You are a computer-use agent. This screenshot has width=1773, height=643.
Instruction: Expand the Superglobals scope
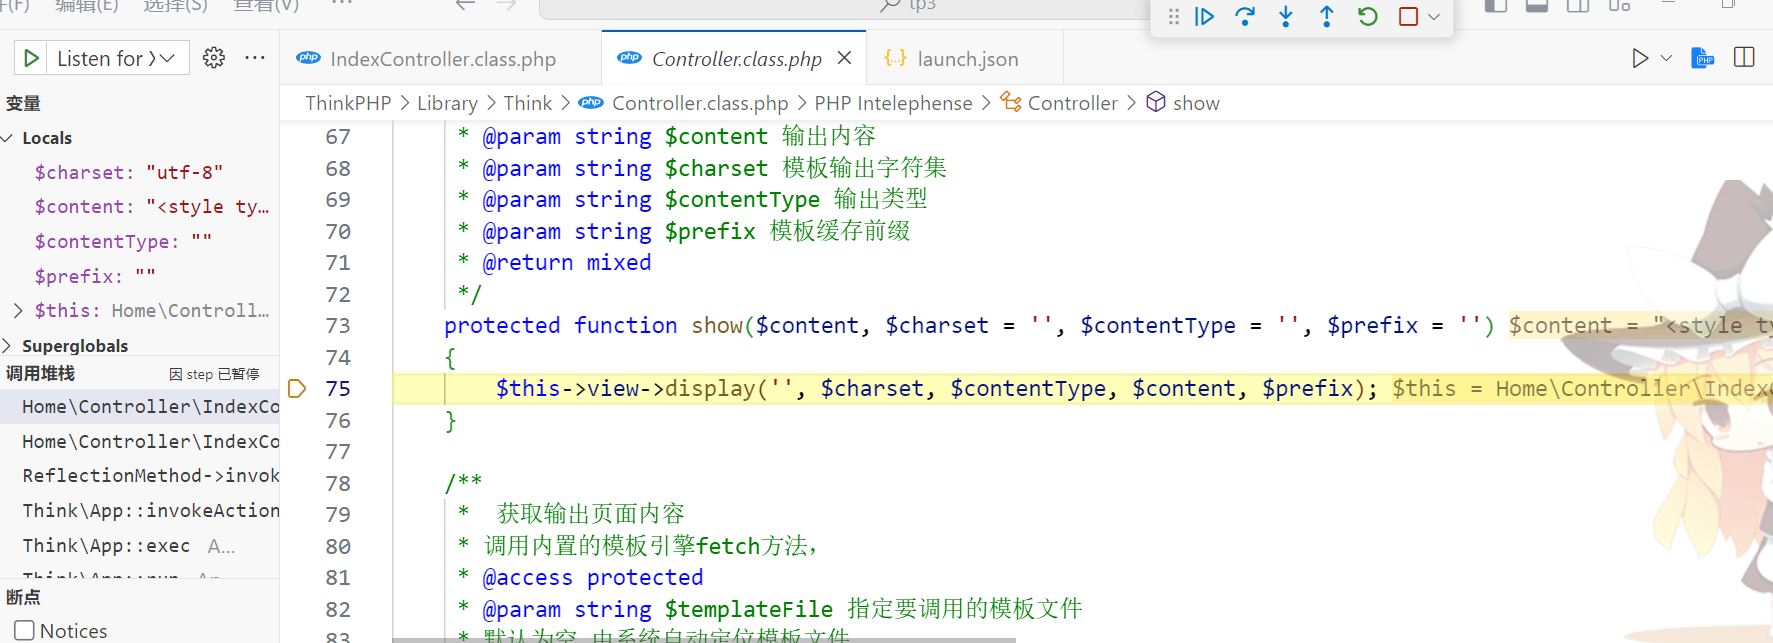pyautogui.click(x=8, y=346)
